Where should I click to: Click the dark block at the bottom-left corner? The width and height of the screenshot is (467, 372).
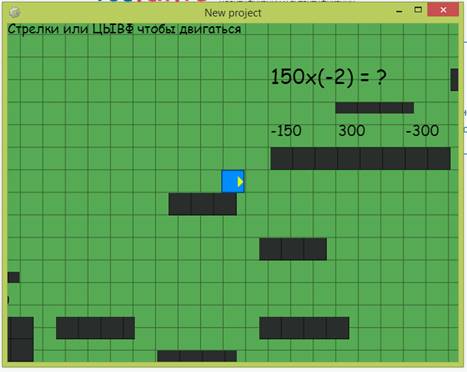coord(20,339)
